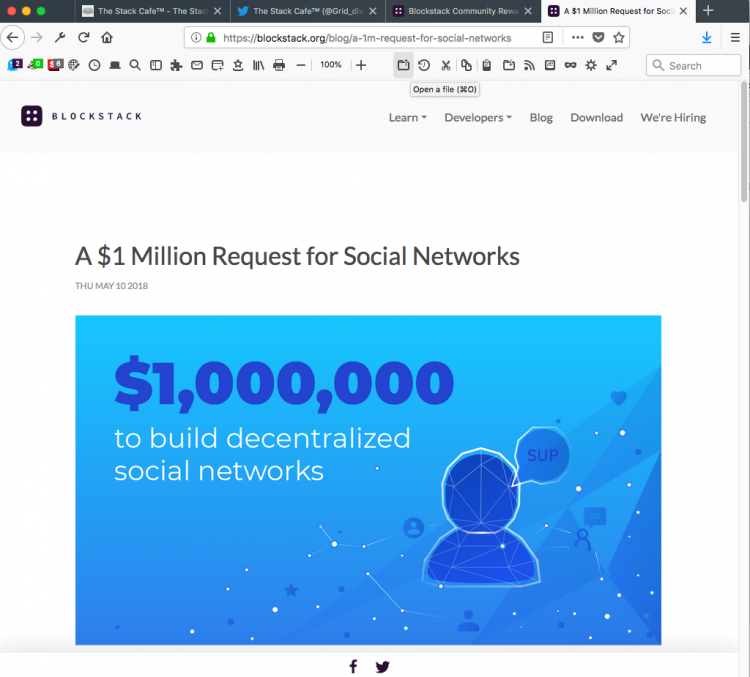Screen dimensions: 750x677
Task: Click the forward navigation arrow
Action: pos(37,37)
